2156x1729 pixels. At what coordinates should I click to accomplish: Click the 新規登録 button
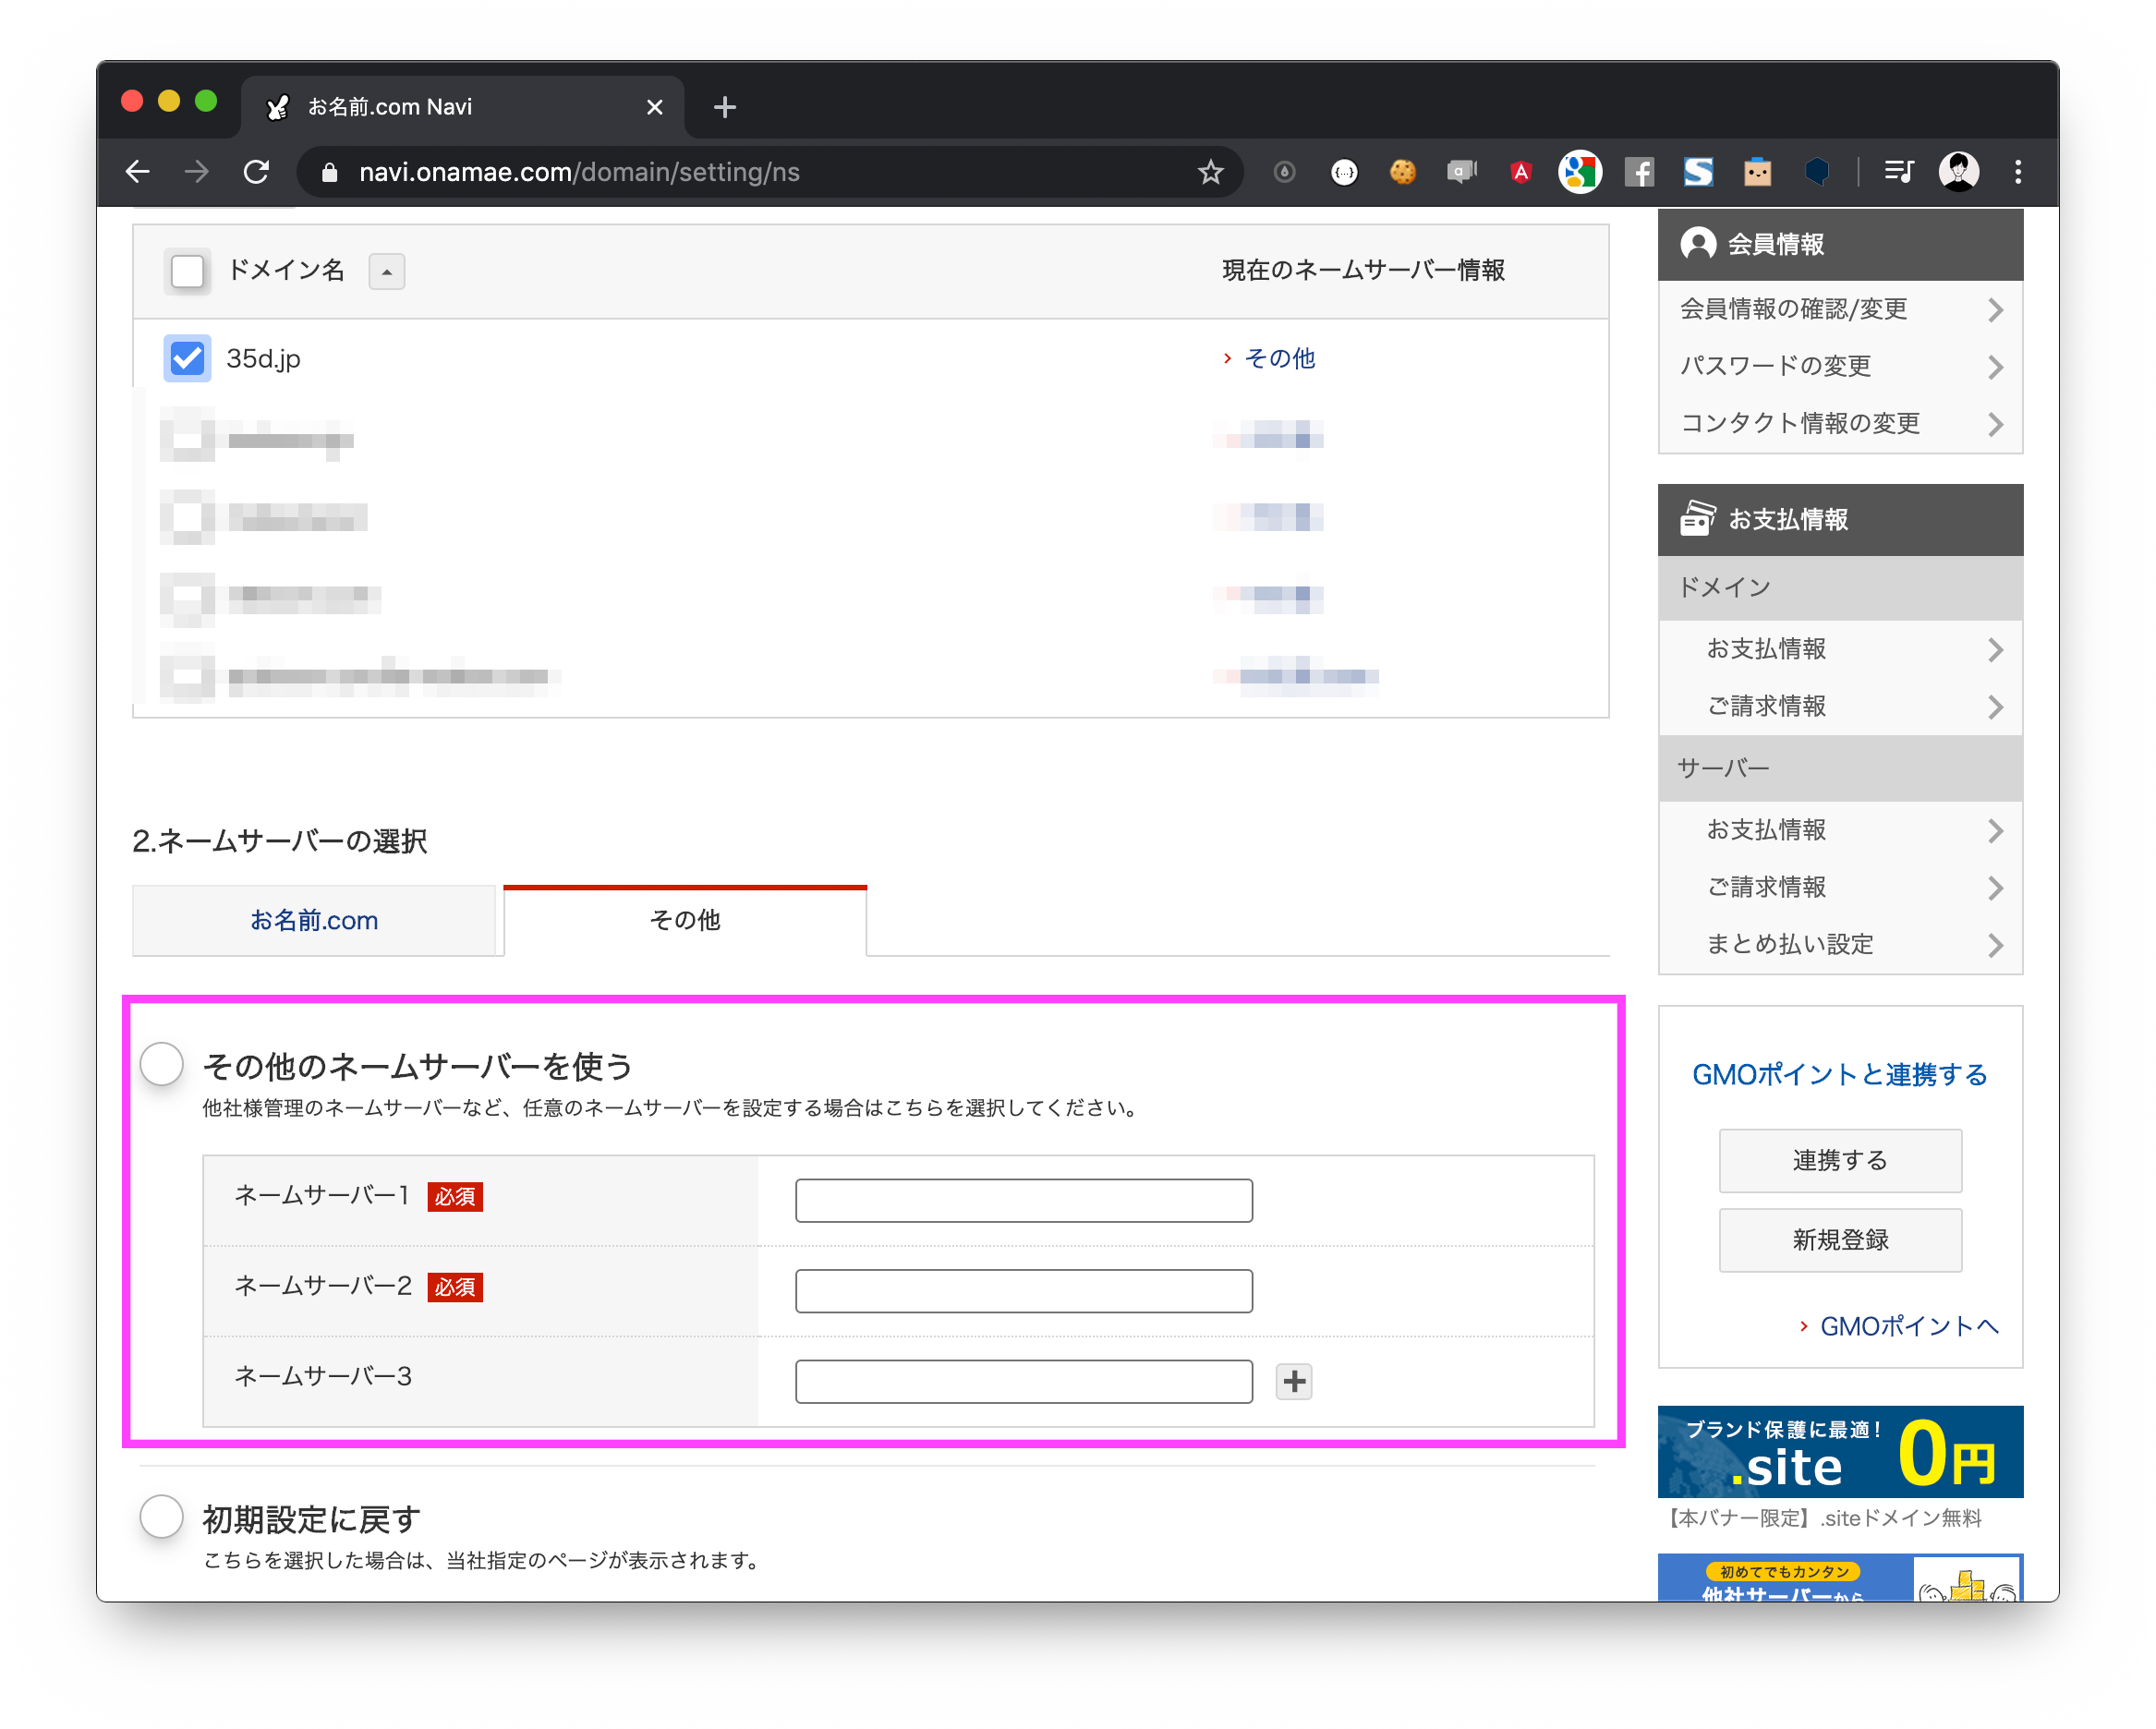click(x=1840, y=1240)
